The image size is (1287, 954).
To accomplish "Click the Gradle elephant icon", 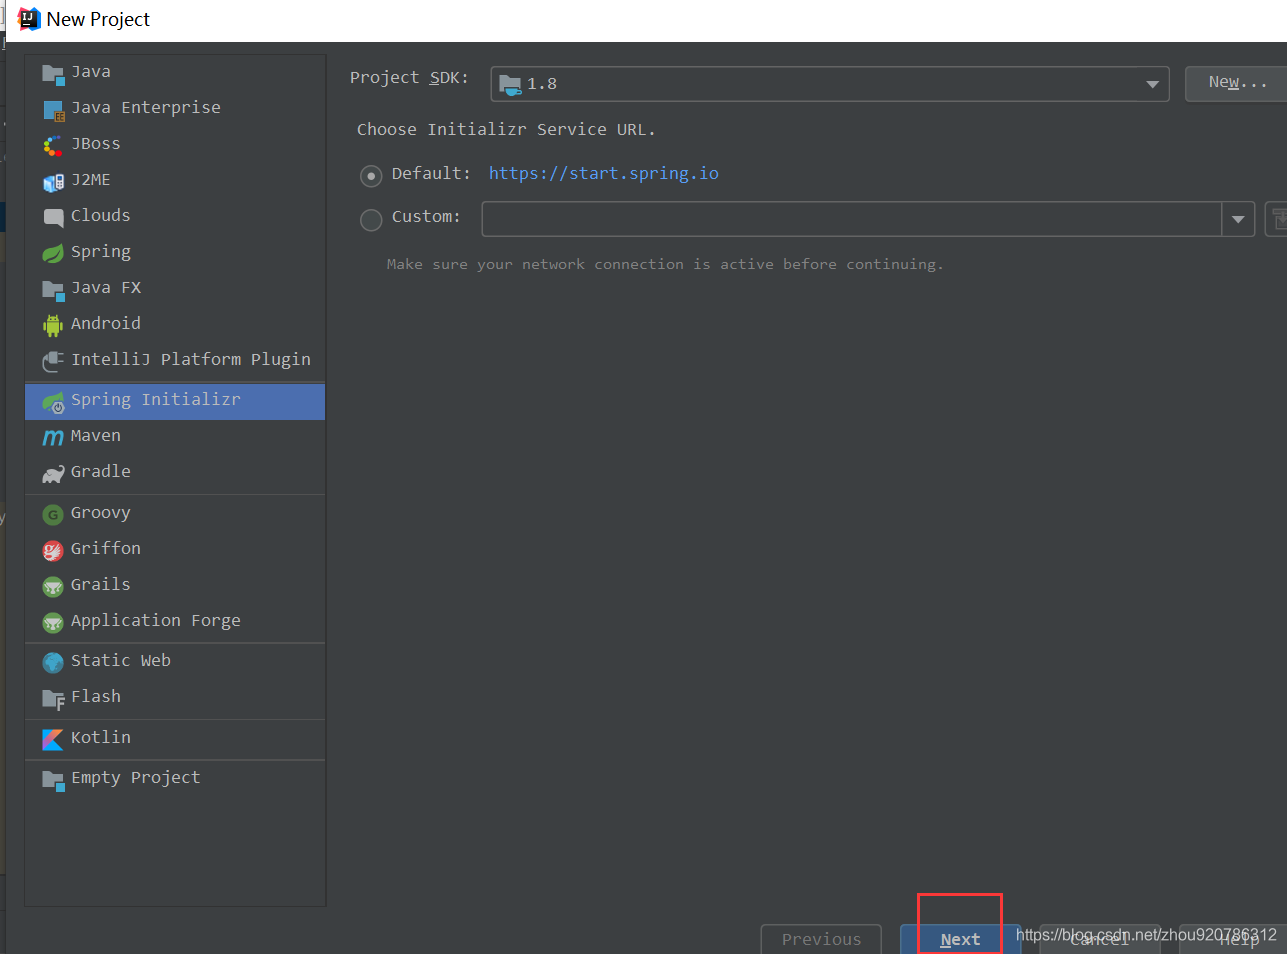I will point(53,473).
